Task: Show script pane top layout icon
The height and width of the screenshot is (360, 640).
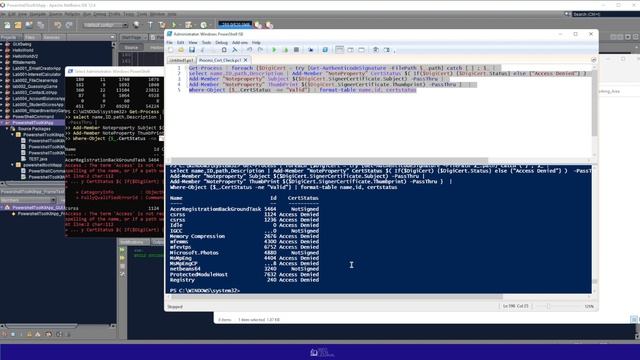Action: pos(340,50)
